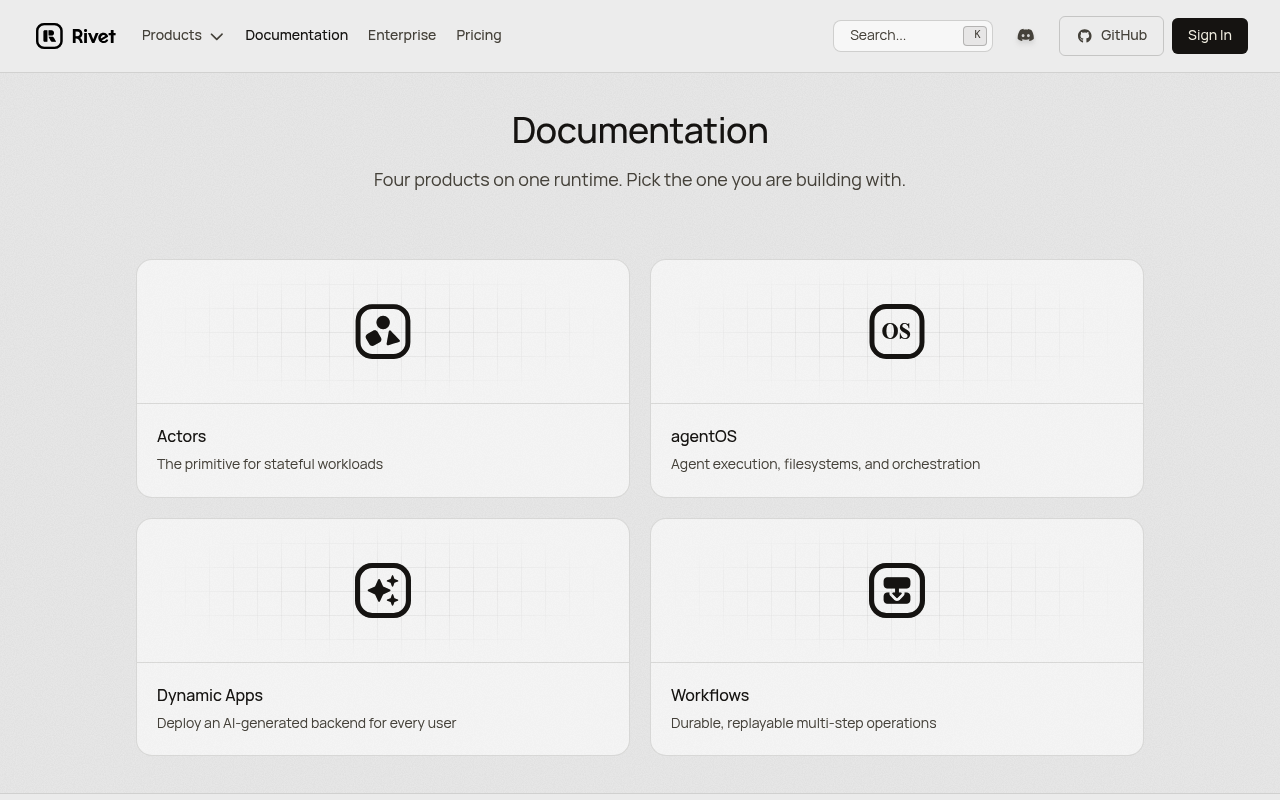Click 'Deploy an AI-generated backend for every user'
Screen dimensions: 1280x800
click(x=306, y=723)
